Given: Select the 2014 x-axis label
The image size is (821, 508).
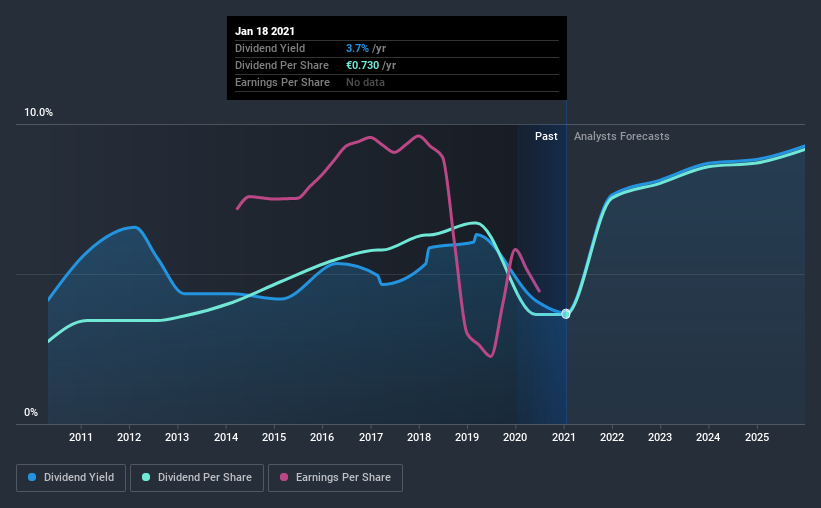Looking at the screenshot, I should click(x=226, y=437).
